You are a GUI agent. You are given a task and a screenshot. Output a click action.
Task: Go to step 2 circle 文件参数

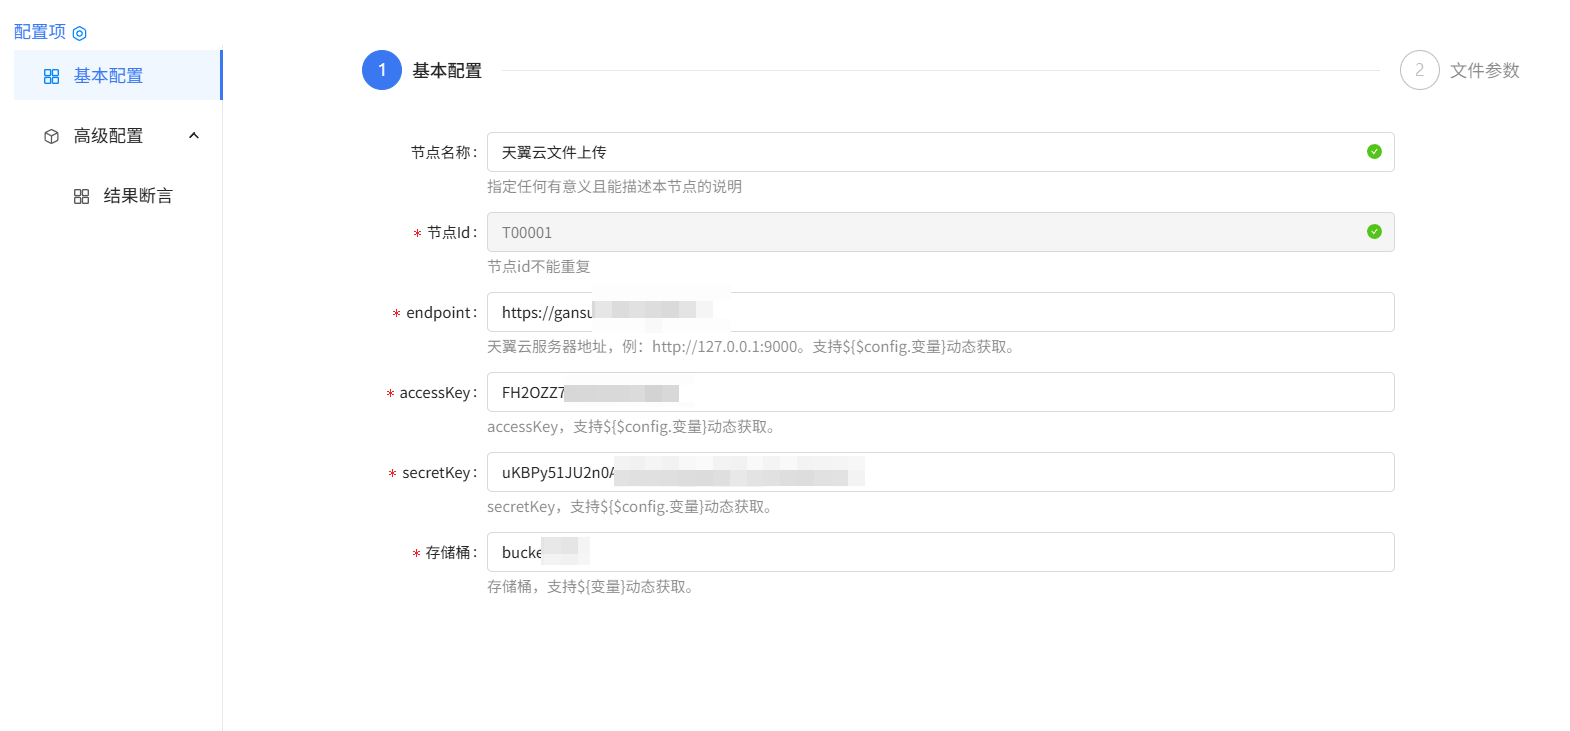tap(1419, 70)
